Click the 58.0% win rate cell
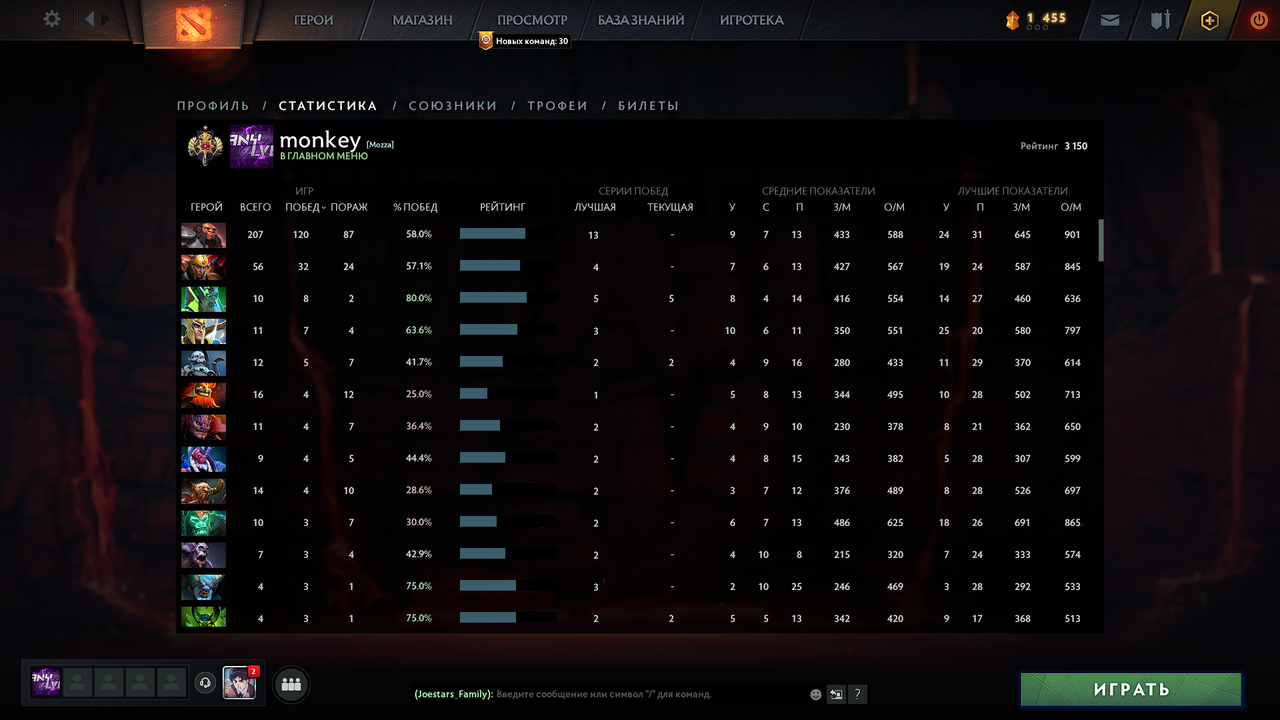Screen dimensions: 1280x720 pyautogui.click(x=419, y=234)
